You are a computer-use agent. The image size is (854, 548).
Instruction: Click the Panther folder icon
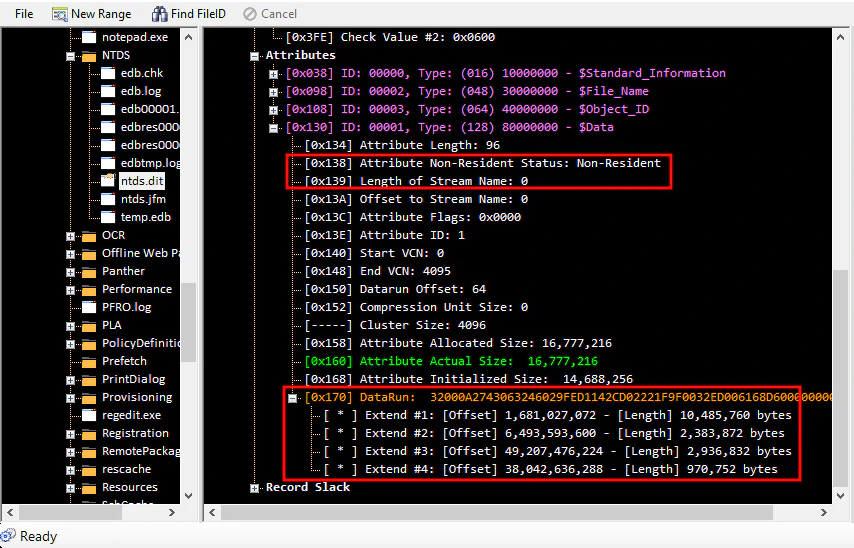pos(89,271)
